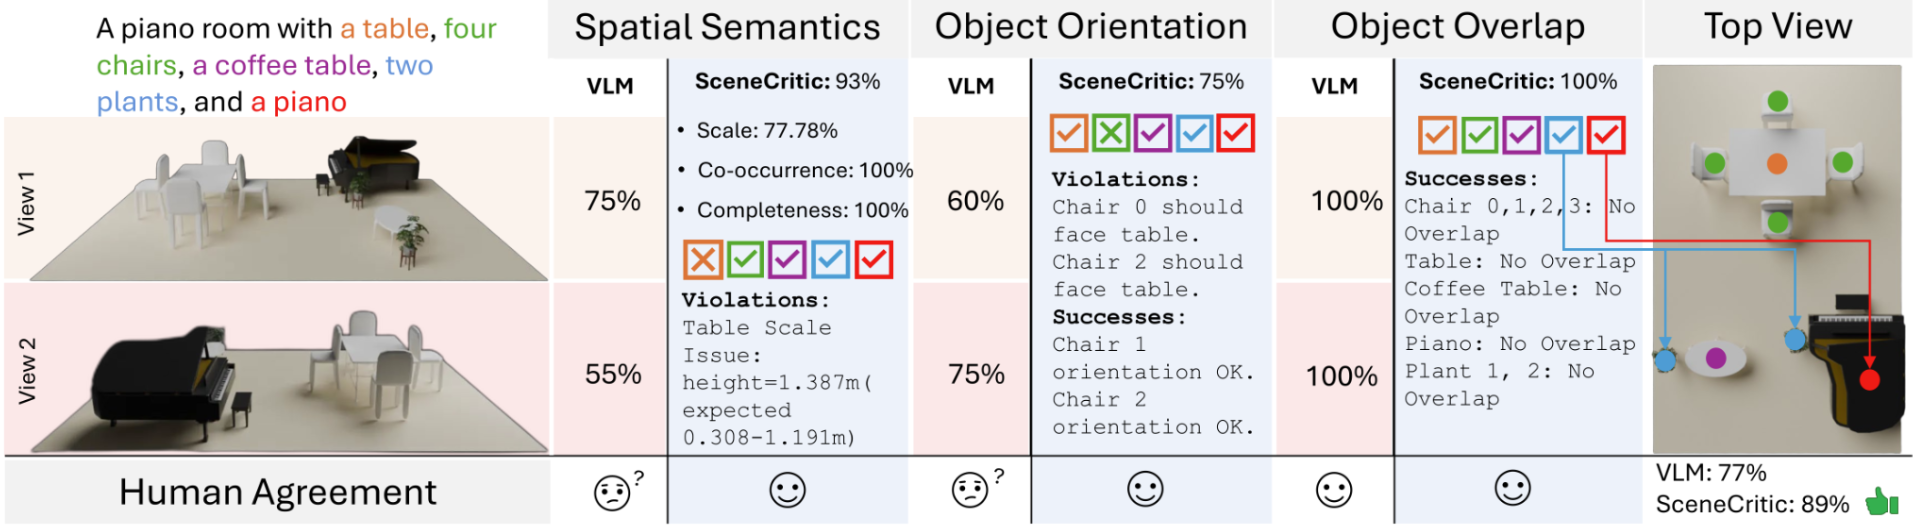Click the blue checkmark box in Object Overlap
Viewport: 1913px width, 527px height.
(1564, 135)
